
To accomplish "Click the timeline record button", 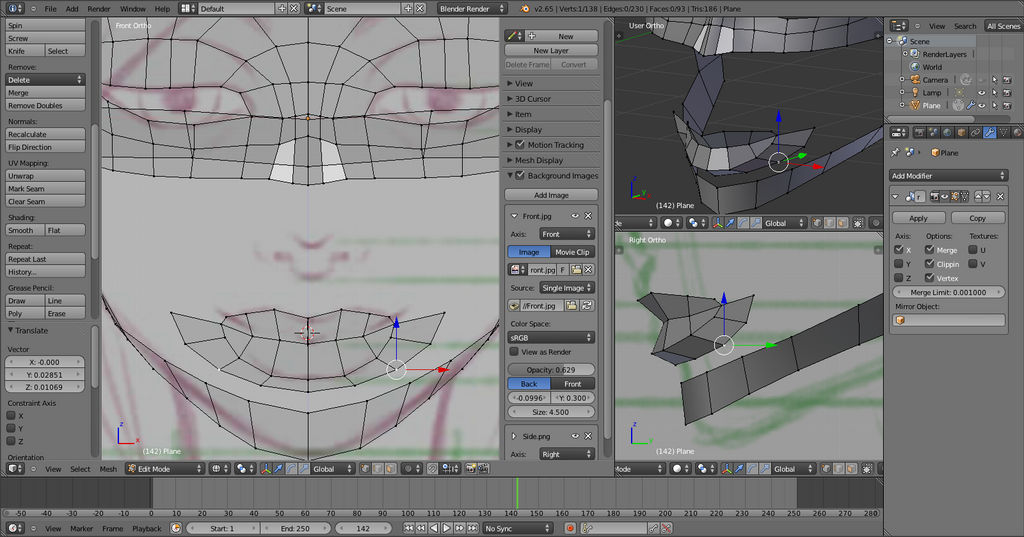I will point(570,528).
